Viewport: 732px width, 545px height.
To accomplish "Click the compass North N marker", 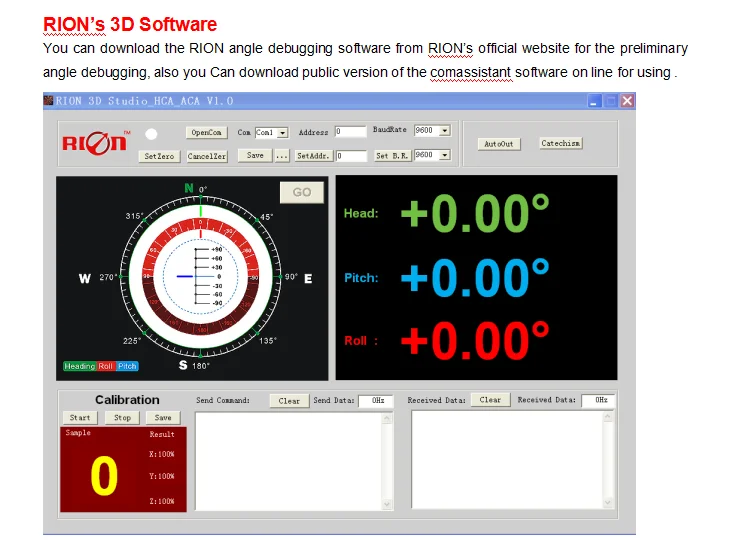I will (x=189, y=188).
